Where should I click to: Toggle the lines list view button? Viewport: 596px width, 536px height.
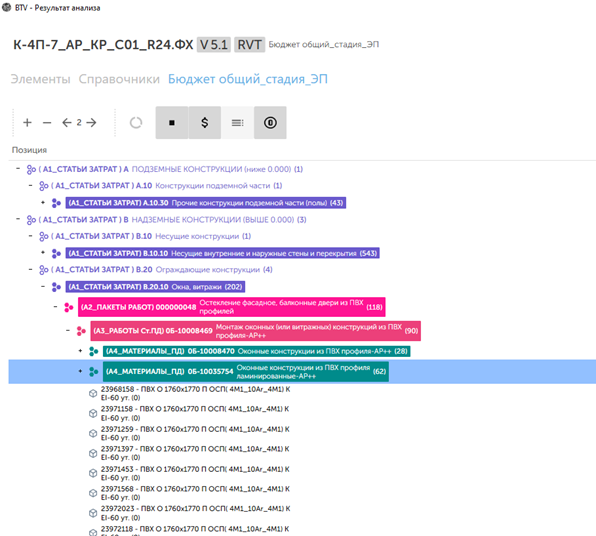tap(238, 122)
